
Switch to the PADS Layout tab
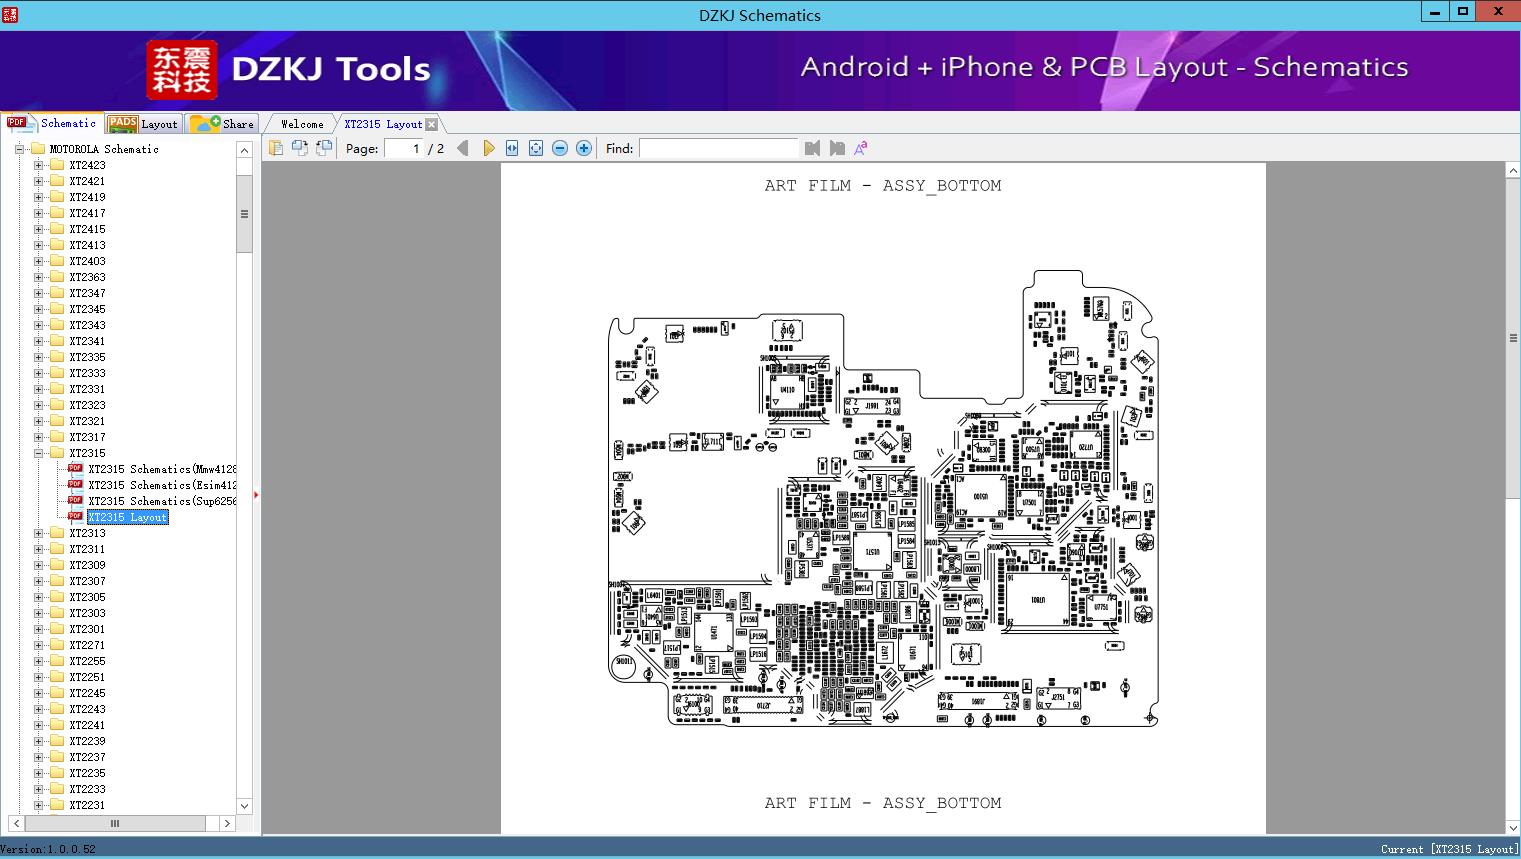coord(143,124)
